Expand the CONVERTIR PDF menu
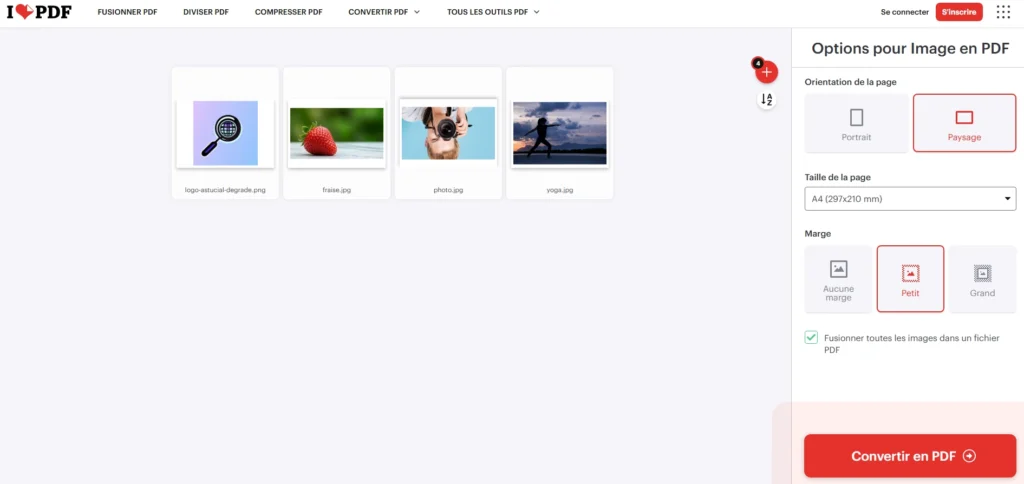 384,12
